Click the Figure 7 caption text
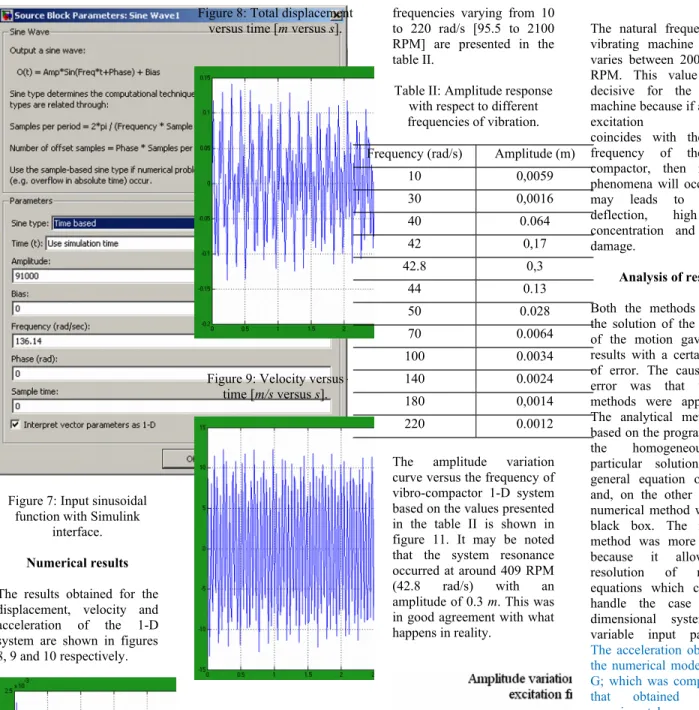Screen dimensions: 699x710 point(77,516)
